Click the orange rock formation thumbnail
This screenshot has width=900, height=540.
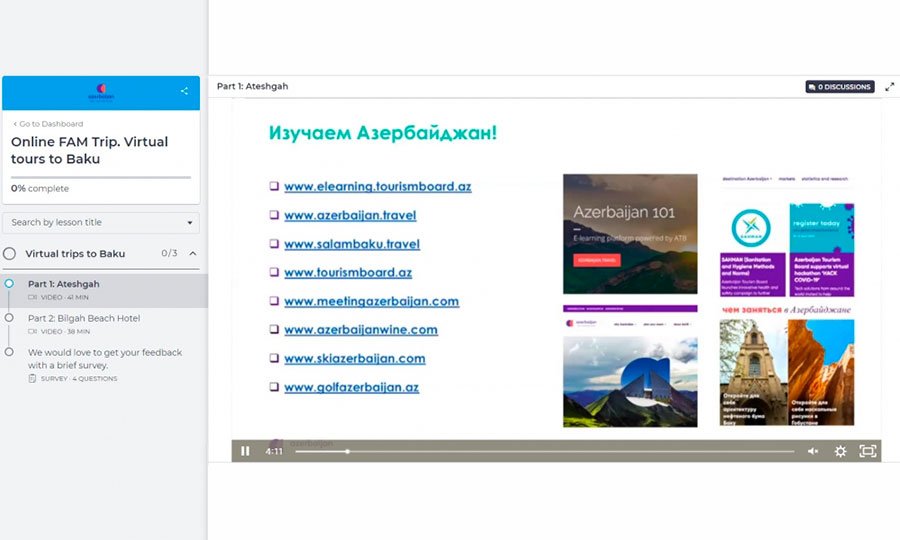[x=821, y=372]
